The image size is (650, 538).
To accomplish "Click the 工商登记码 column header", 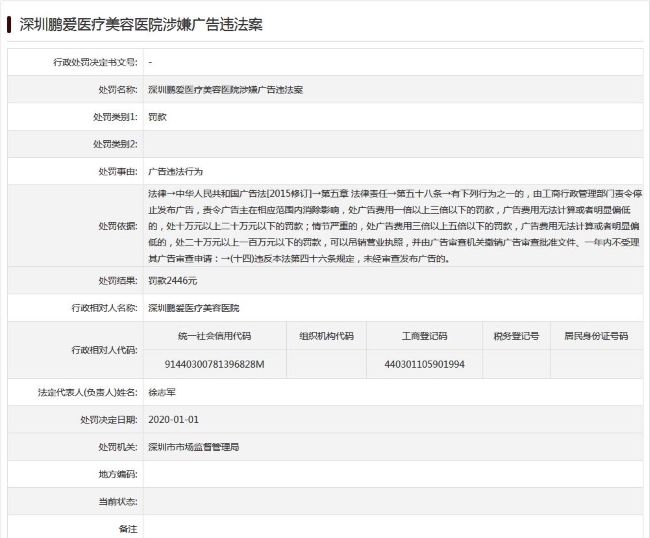I will coord(424,336).
